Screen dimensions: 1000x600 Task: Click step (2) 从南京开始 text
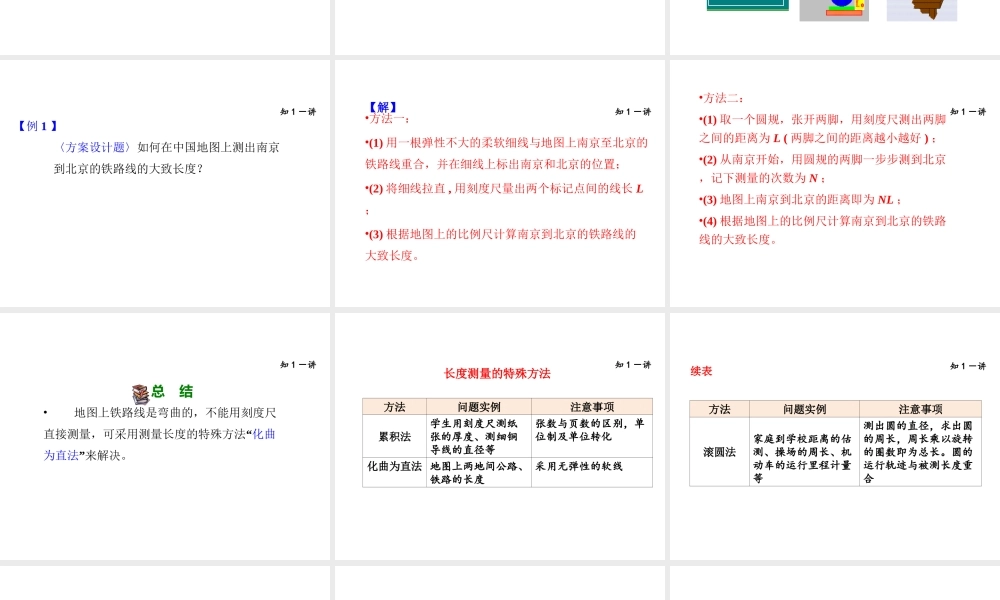coord(822,168)
